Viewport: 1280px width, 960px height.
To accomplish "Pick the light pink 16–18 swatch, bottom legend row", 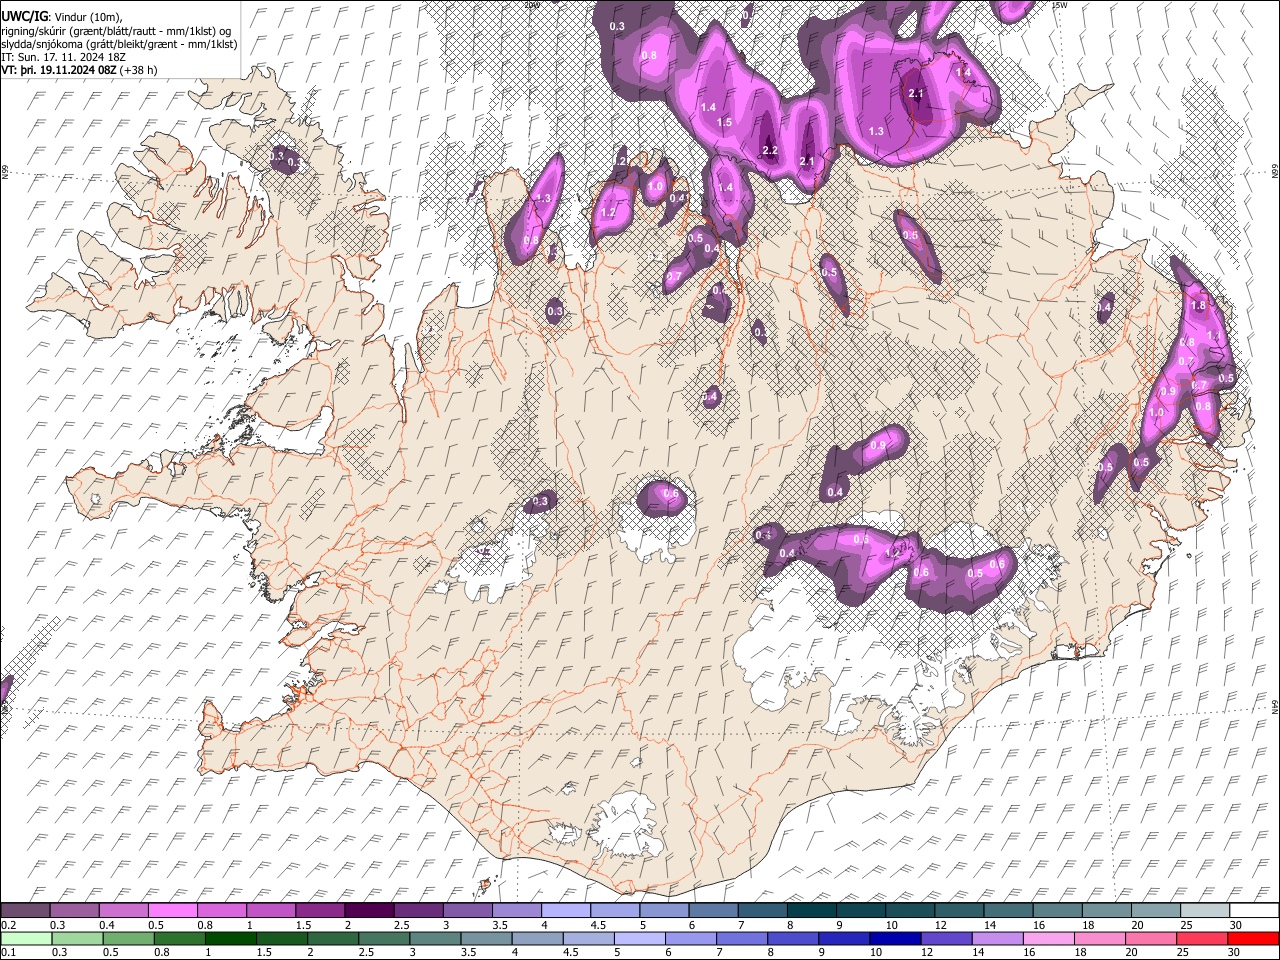I will pos(1048,938).
